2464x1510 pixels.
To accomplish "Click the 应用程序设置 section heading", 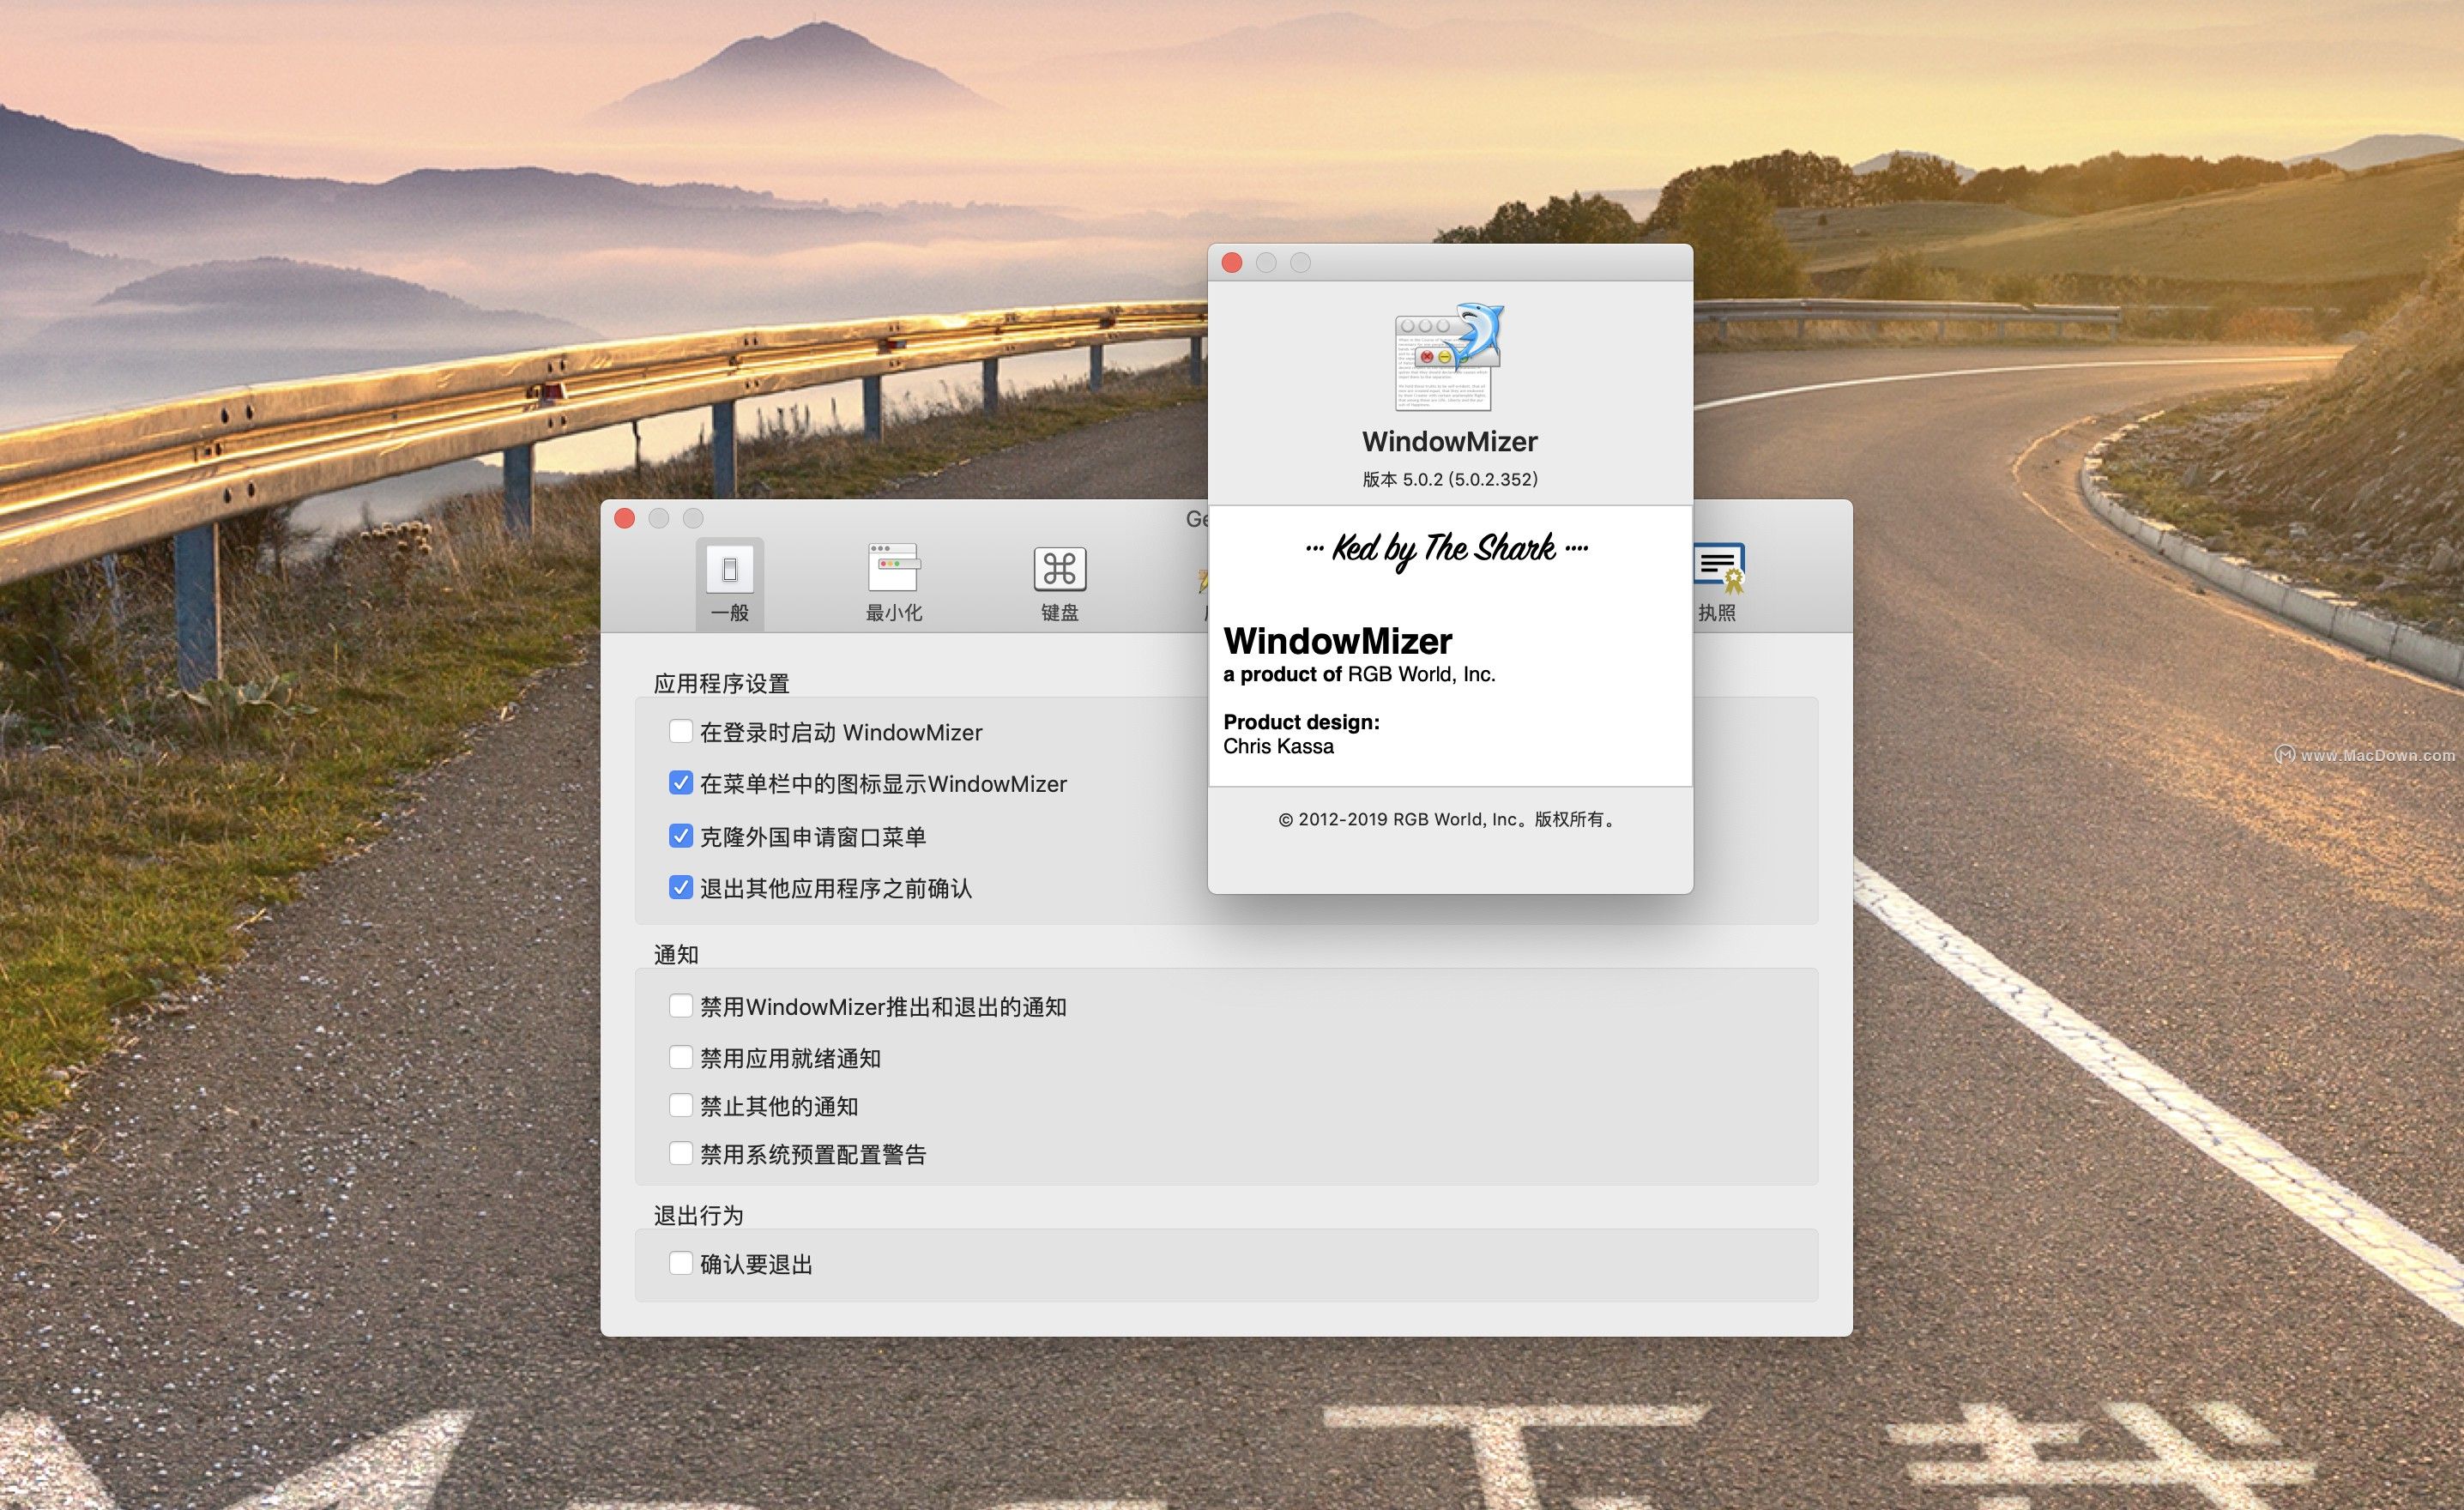I will tap(722, 684).
